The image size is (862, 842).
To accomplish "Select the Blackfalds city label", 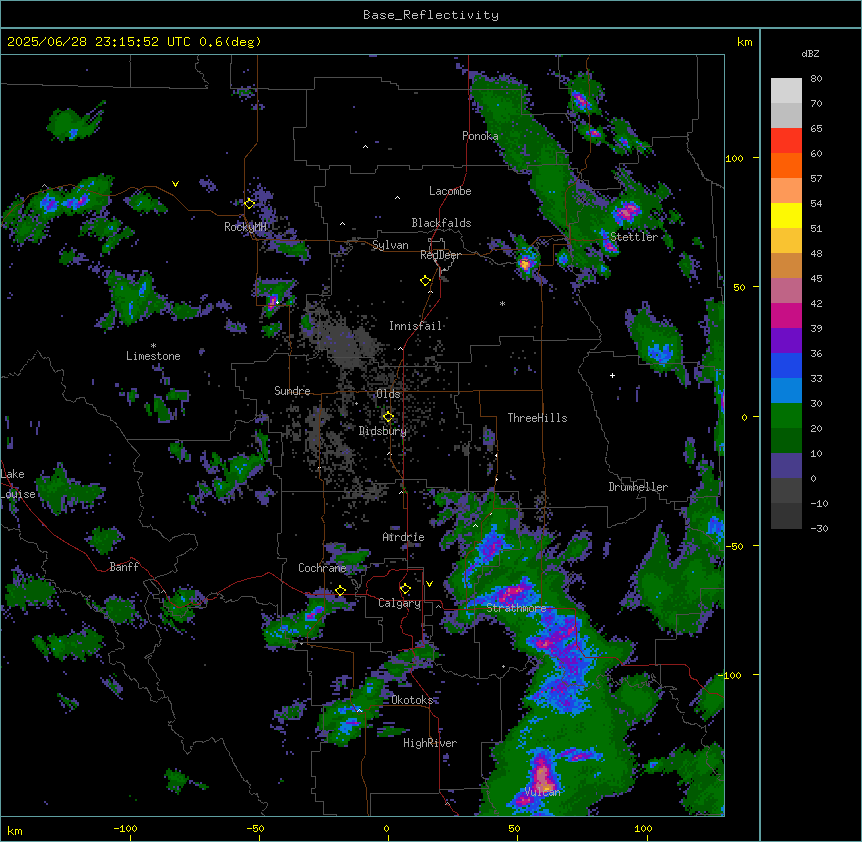I will tap(441, 223).
